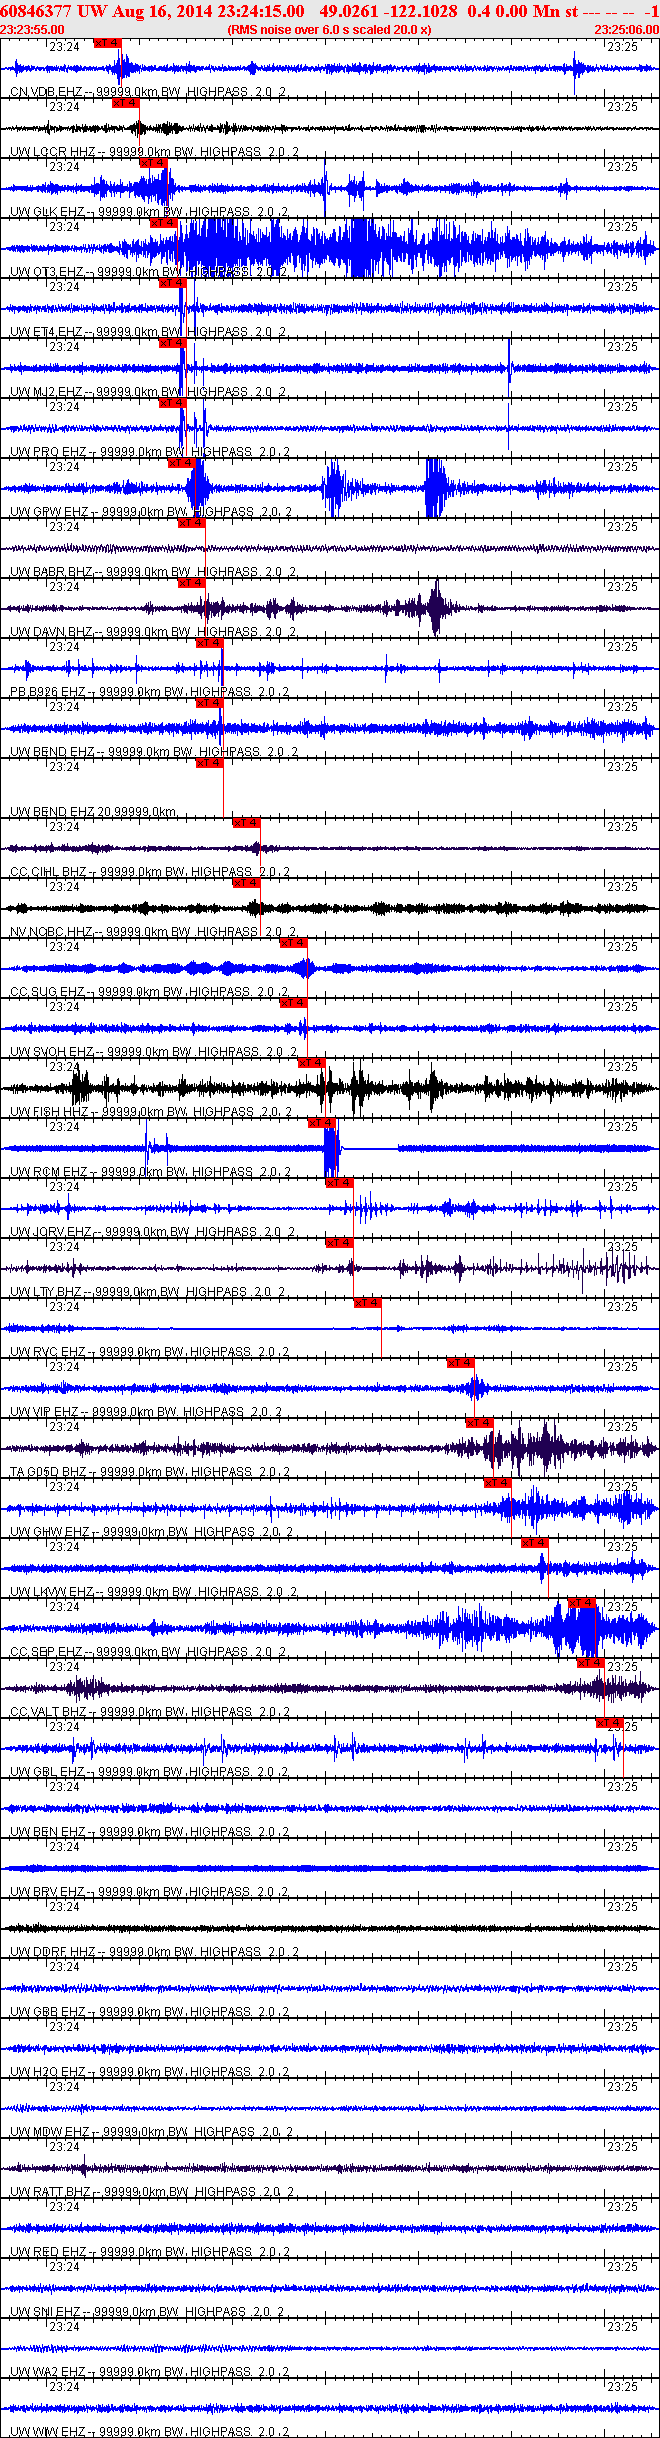The image size is (660, 2438).
Task: Select the UW VIP EHZ station label
Action: (x=146, y=1412)
